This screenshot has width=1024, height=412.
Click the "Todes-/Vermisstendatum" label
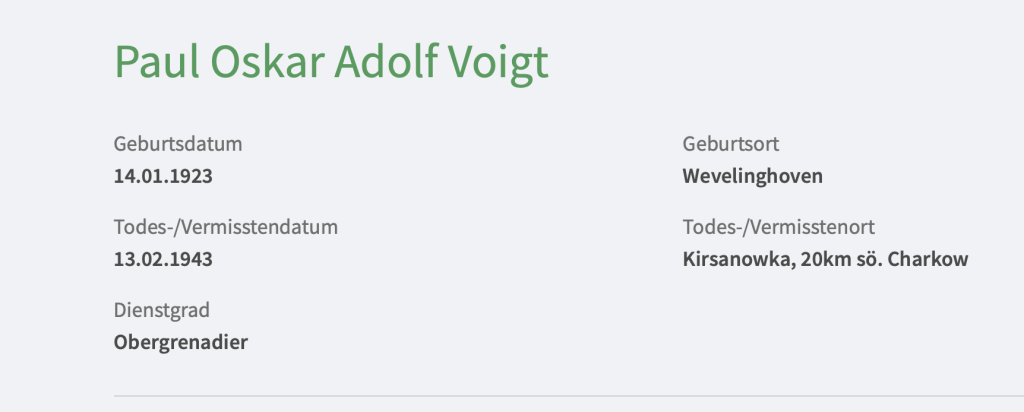(x=226, y=227)
